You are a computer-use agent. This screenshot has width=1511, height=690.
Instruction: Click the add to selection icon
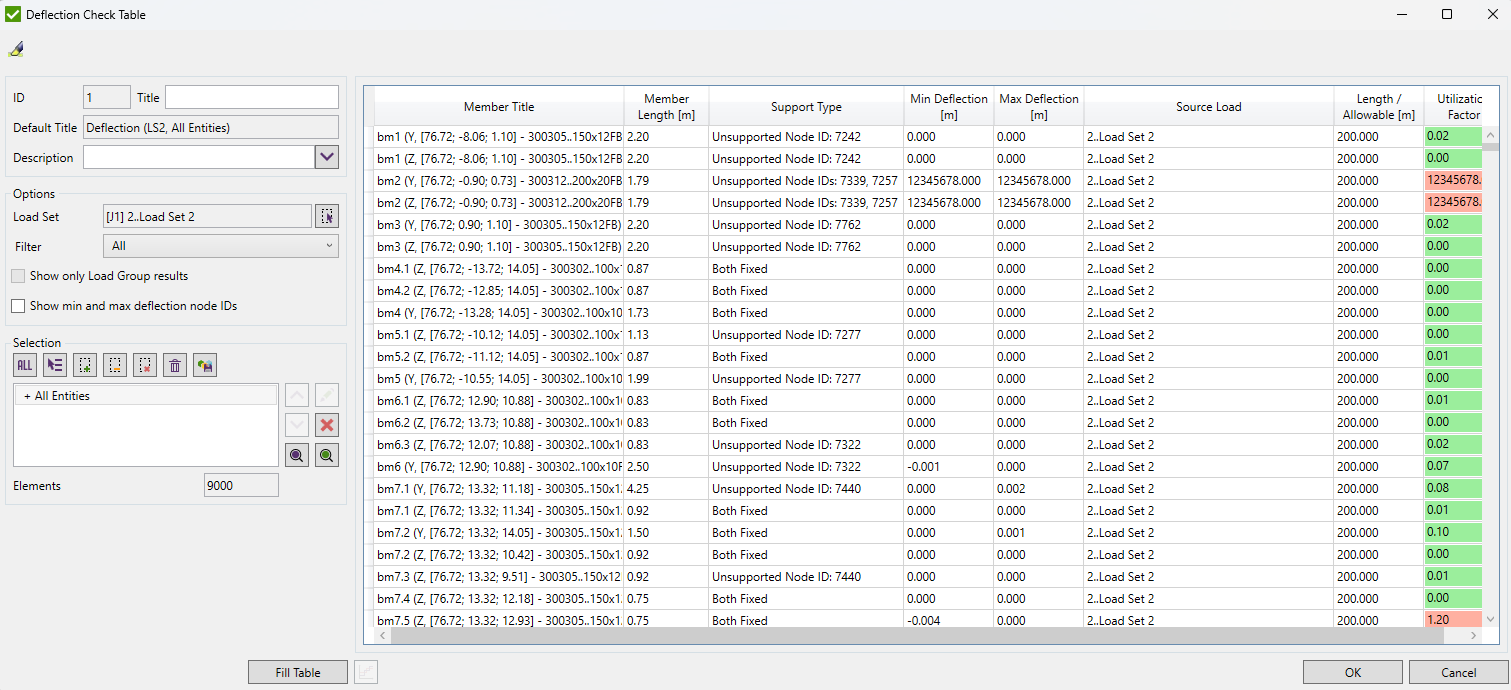tap(85, 365)
